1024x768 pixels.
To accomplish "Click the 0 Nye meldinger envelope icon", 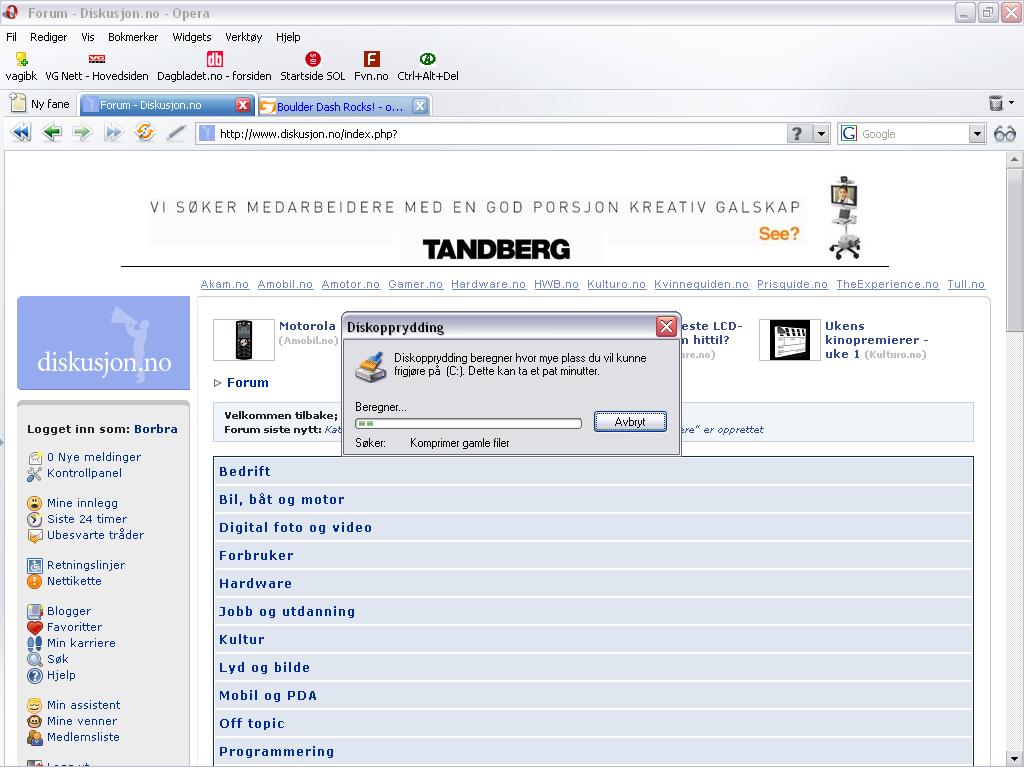I will pos(35,458).
